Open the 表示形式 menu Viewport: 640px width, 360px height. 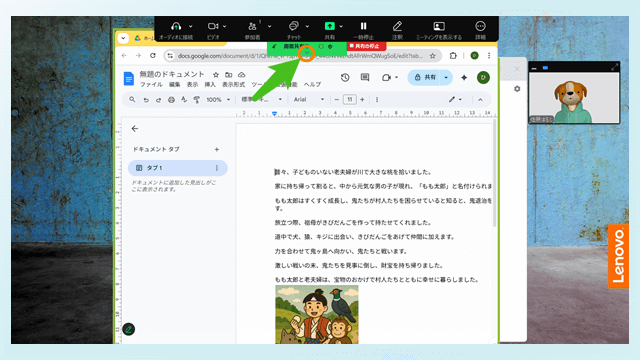tap(233, 84)
